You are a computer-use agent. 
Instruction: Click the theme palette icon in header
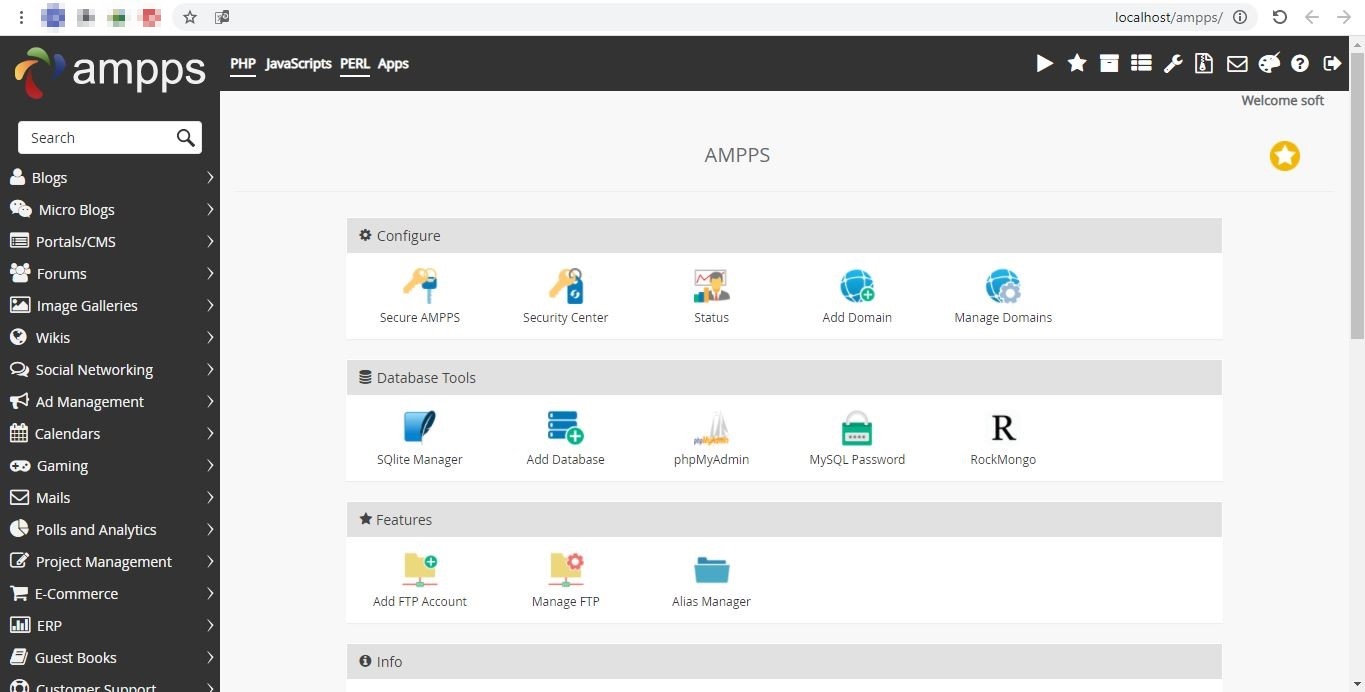[1269, 64]
